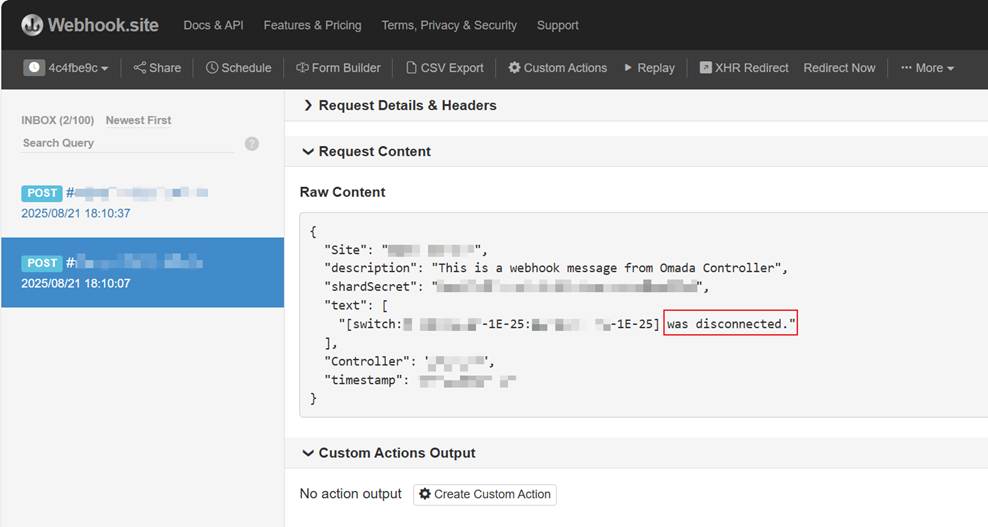Open Form Builder

[338, 67]
